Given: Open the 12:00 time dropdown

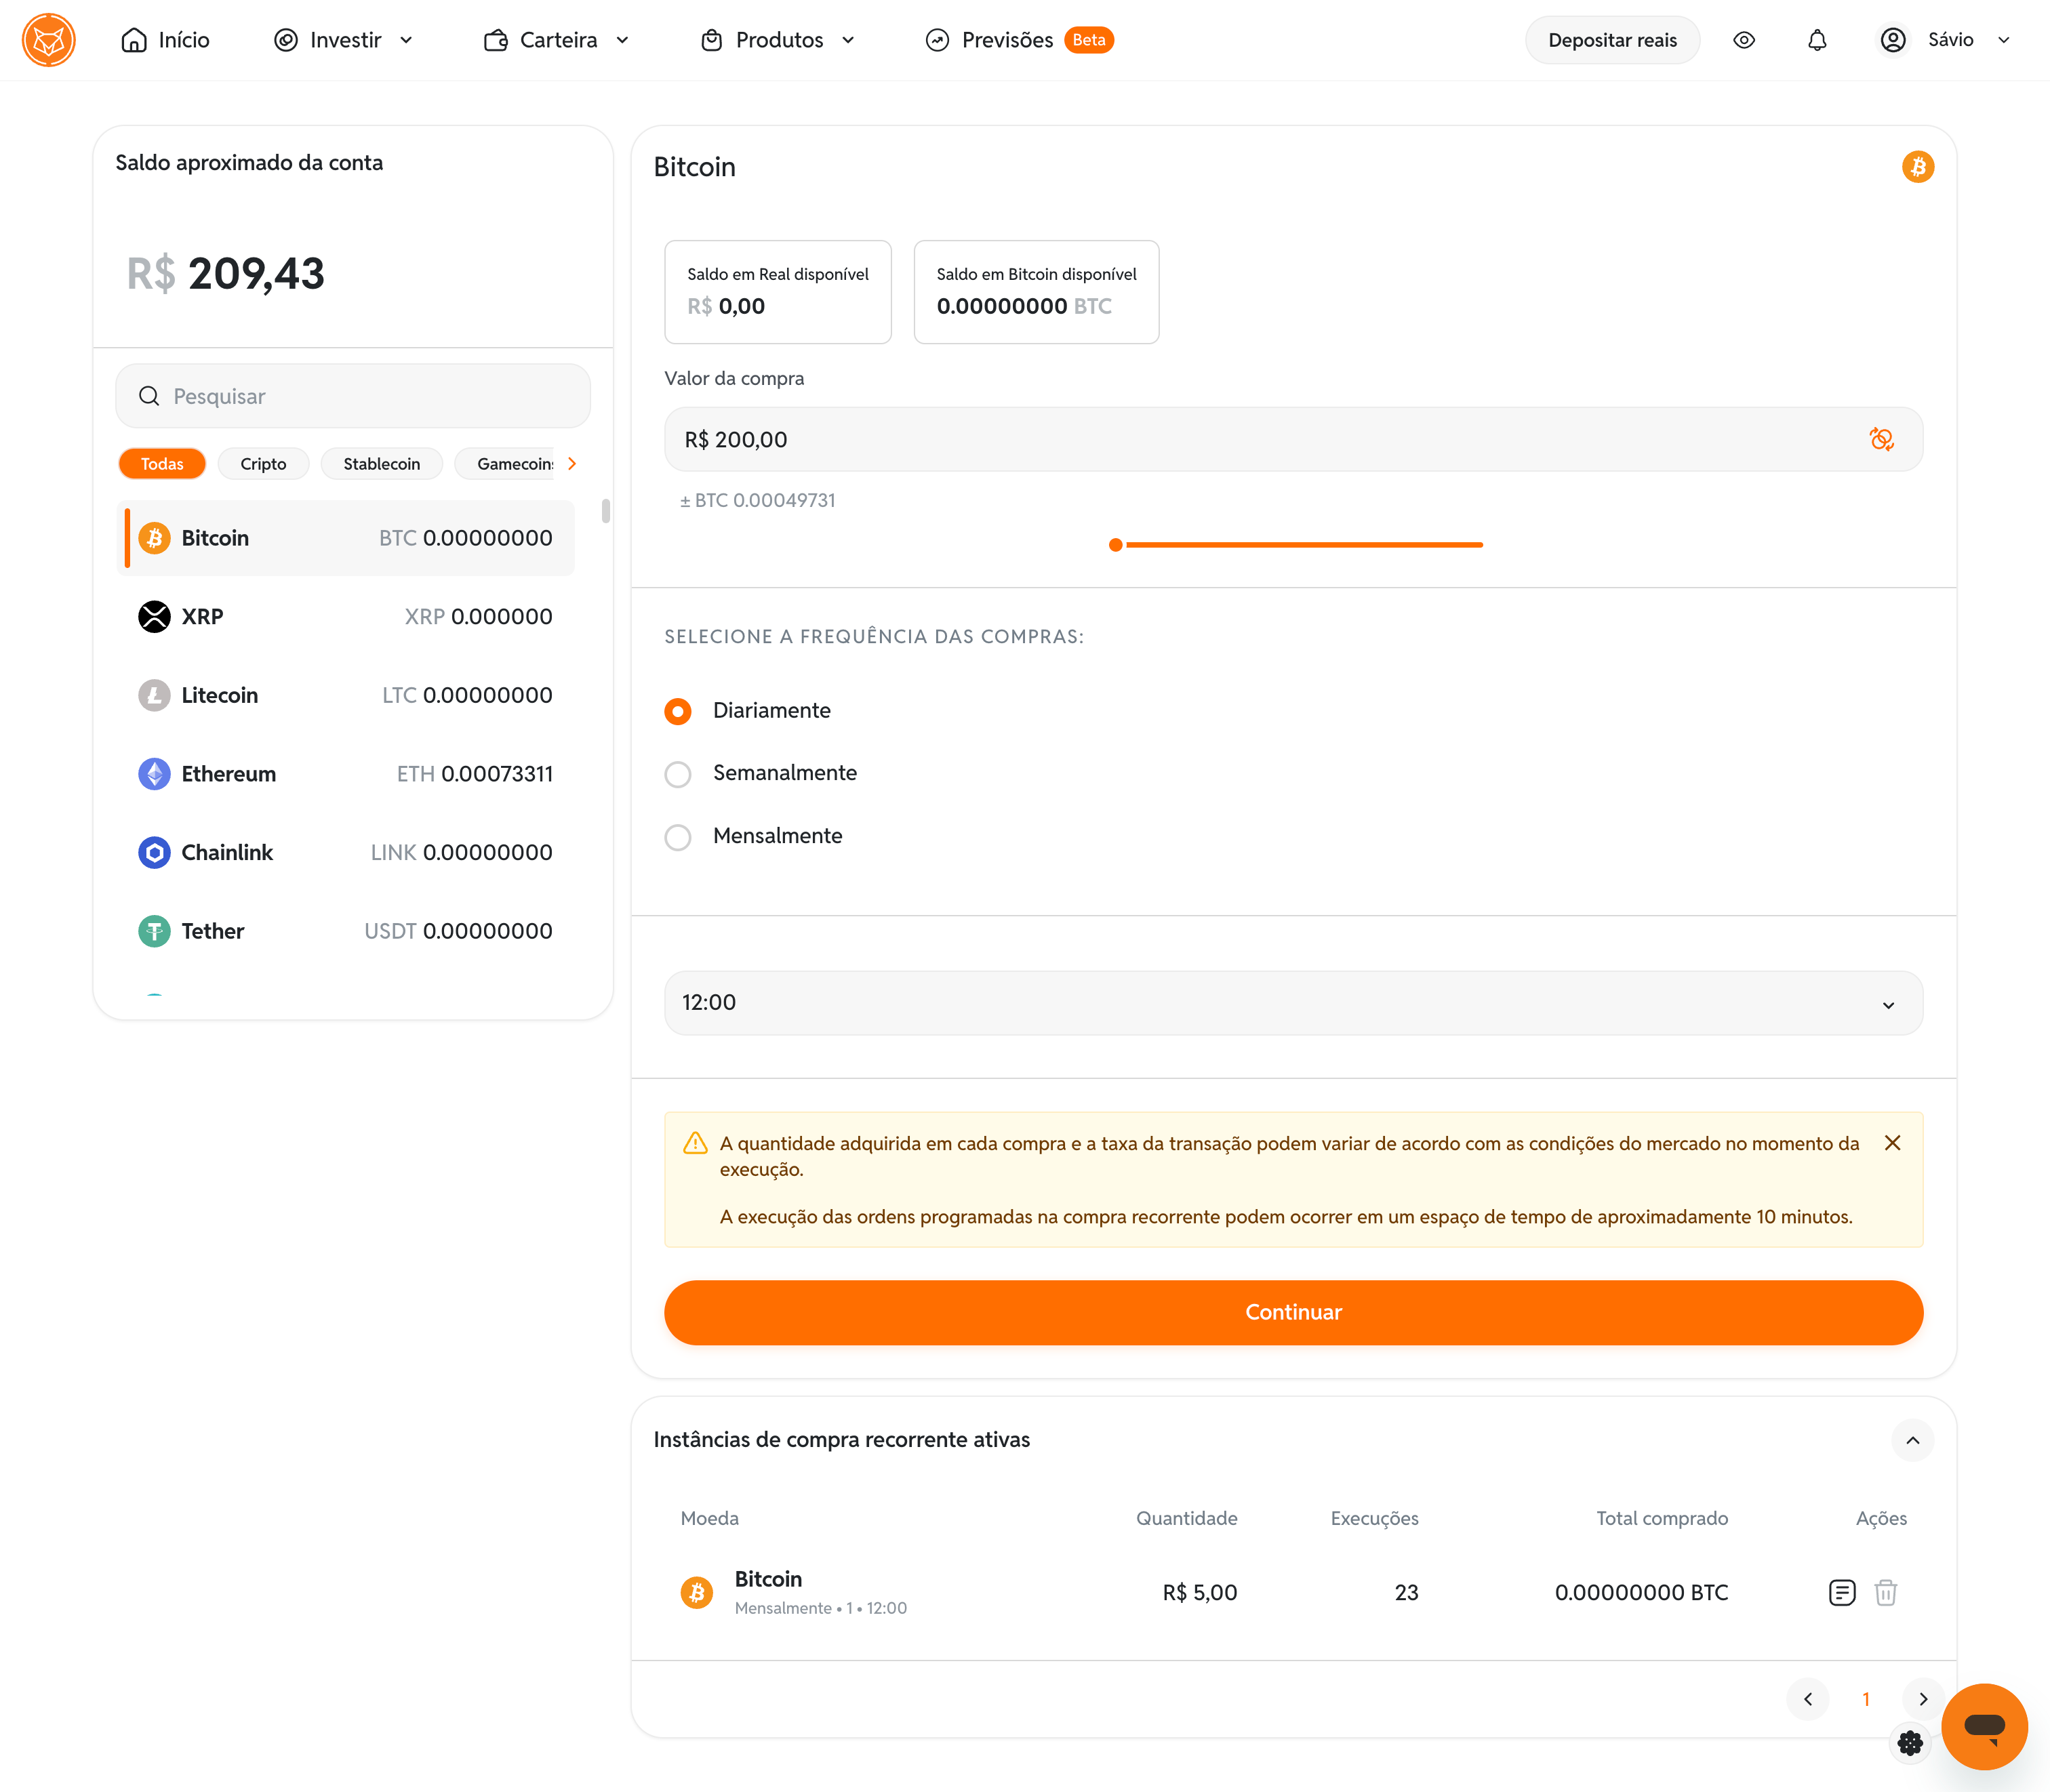Looking at the screenshot, I should pyautogui.click(x=1293, y=1003).
